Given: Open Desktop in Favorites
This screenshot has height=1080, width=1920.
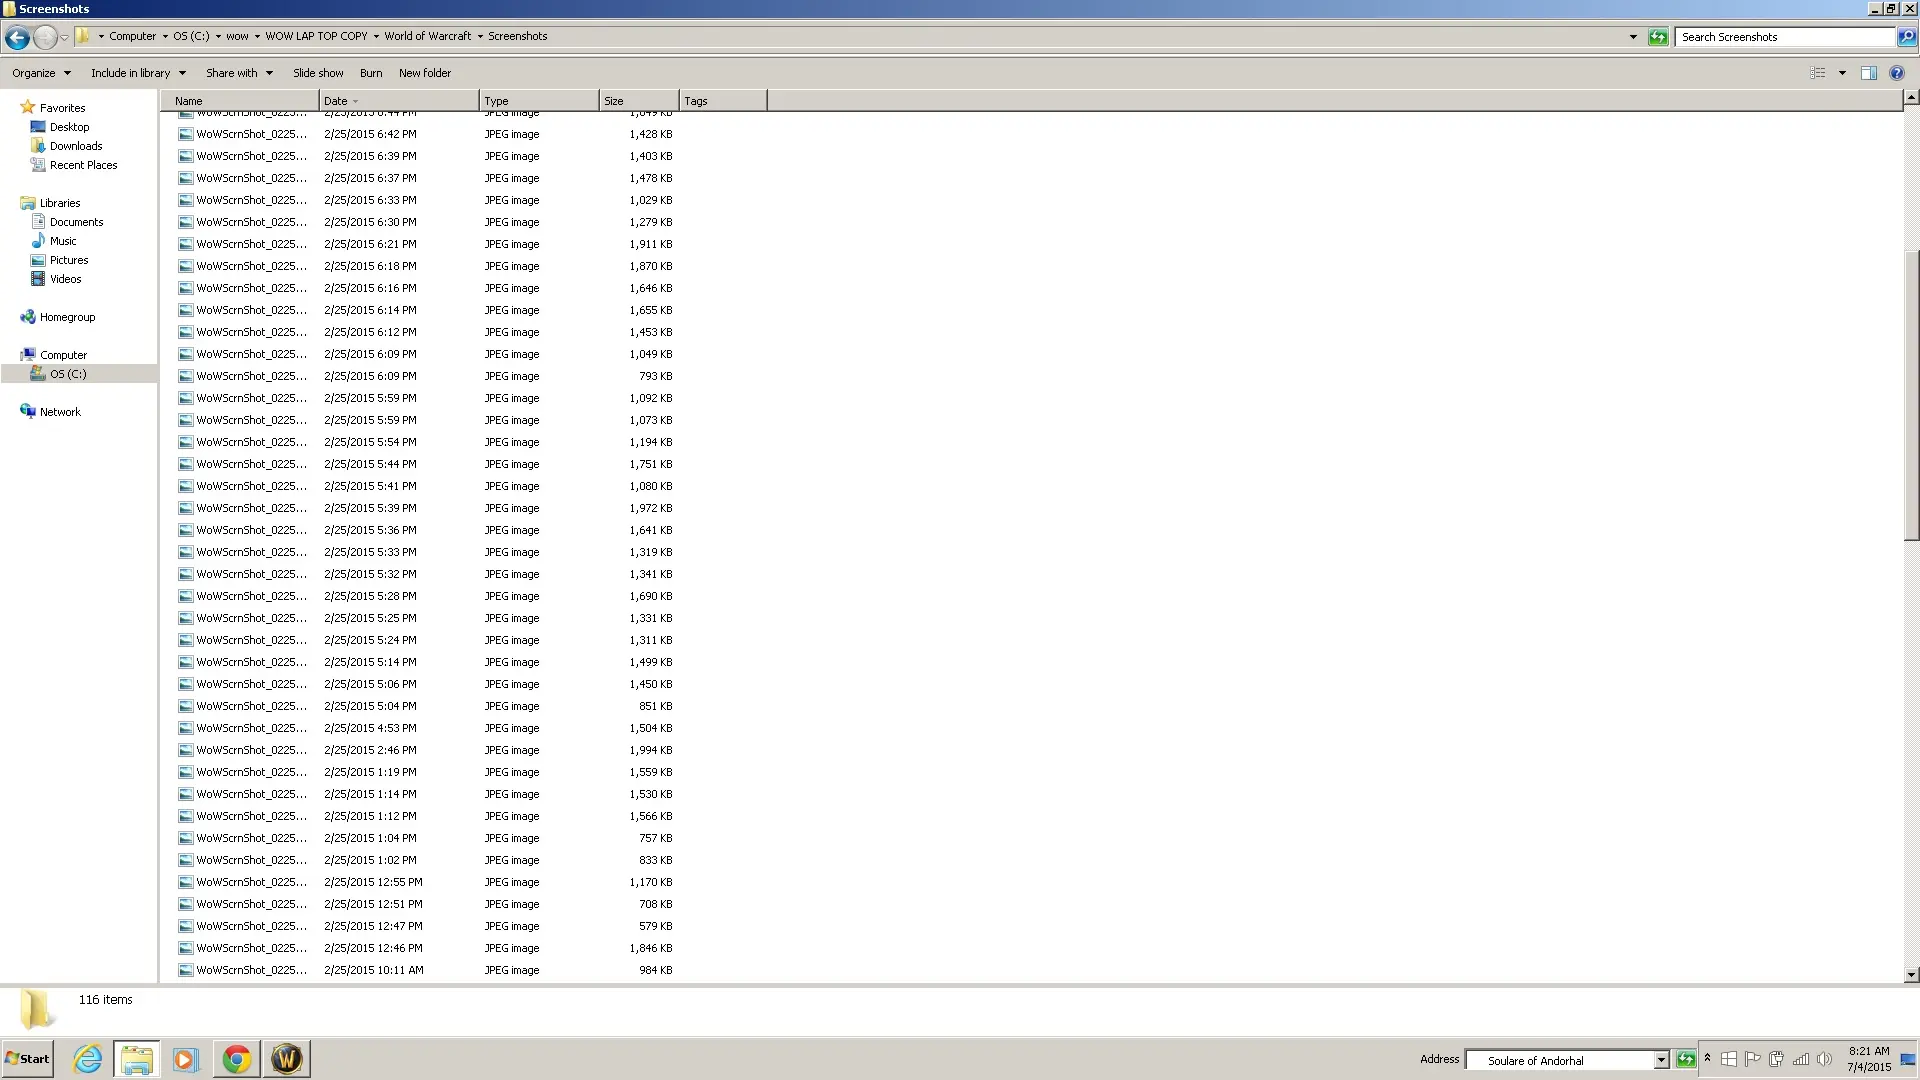Looking at the screenshot, I should pyautogui.click(x=69, y=127).
